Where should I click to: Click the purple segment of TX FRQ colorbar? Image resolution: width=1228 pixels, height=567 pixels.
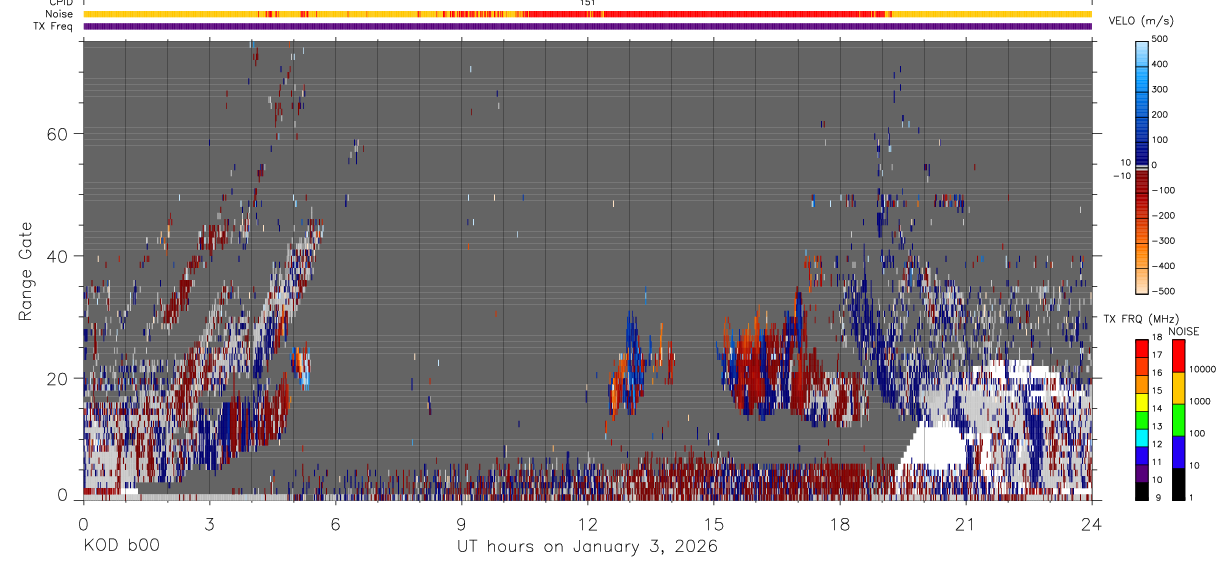pyautogui.click(x=1143, y=473)
